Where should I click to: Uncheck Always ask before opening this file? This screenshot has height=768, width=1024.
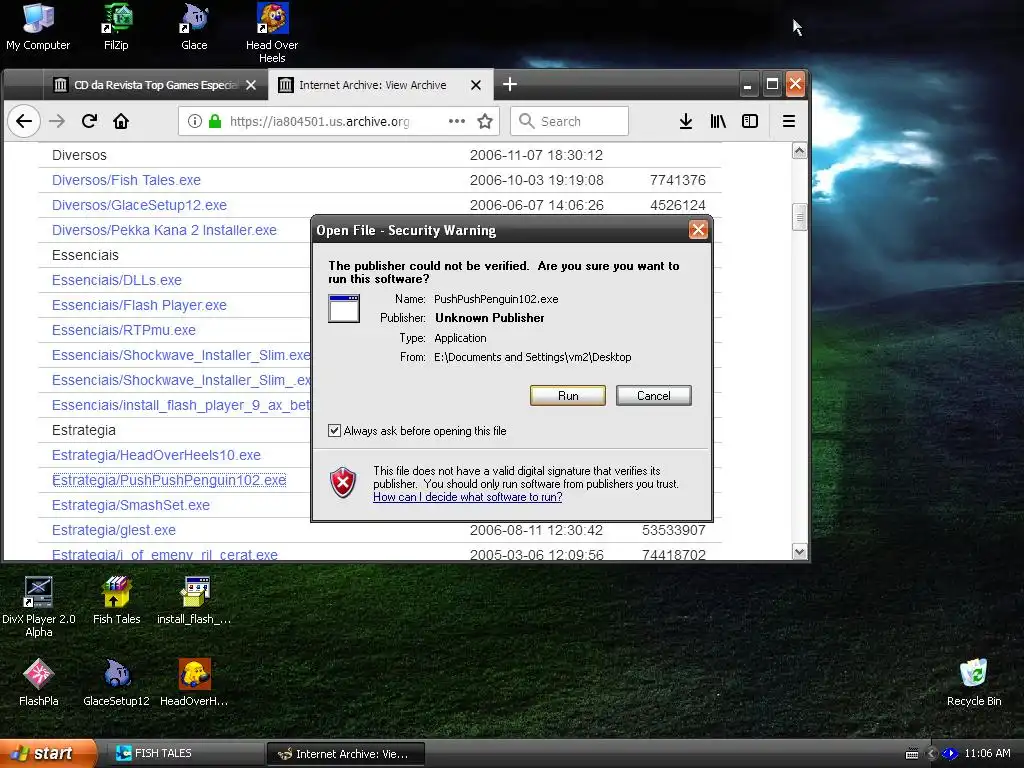[334, 430]
